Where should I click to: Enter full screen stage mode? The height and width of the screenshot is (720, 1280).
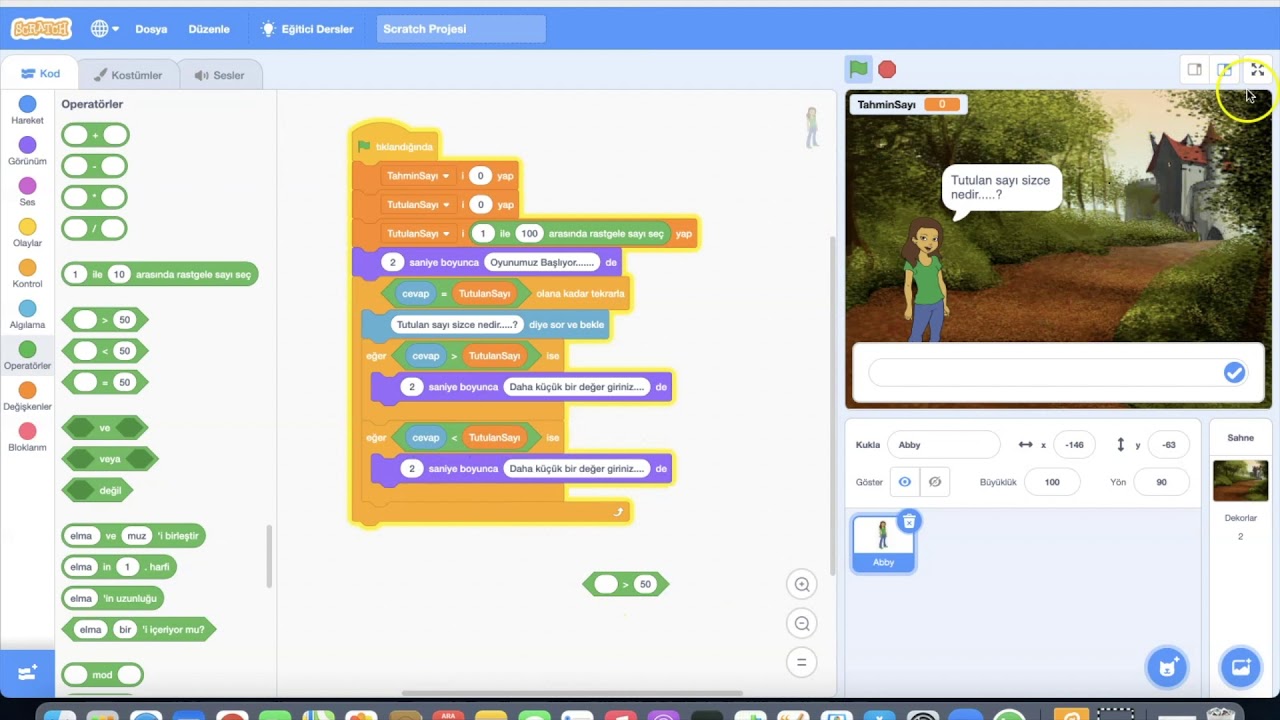[1258, 69]
